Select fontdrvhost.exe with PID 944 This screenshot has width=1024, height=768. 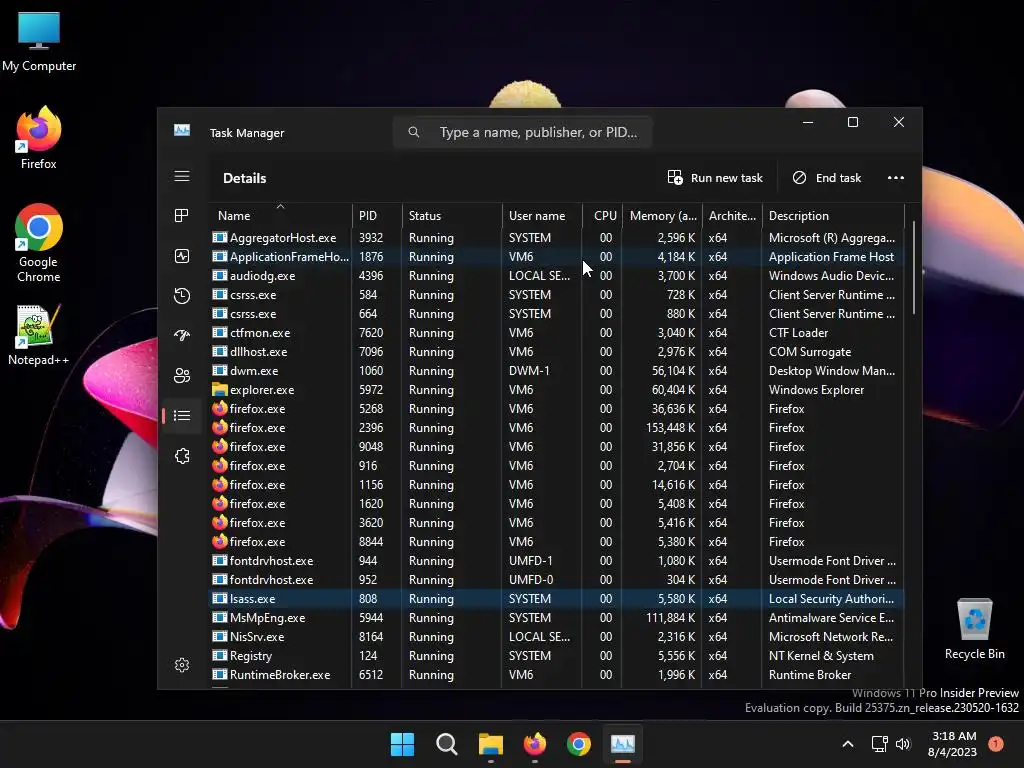pyautogui.click(x=556, y=560)
